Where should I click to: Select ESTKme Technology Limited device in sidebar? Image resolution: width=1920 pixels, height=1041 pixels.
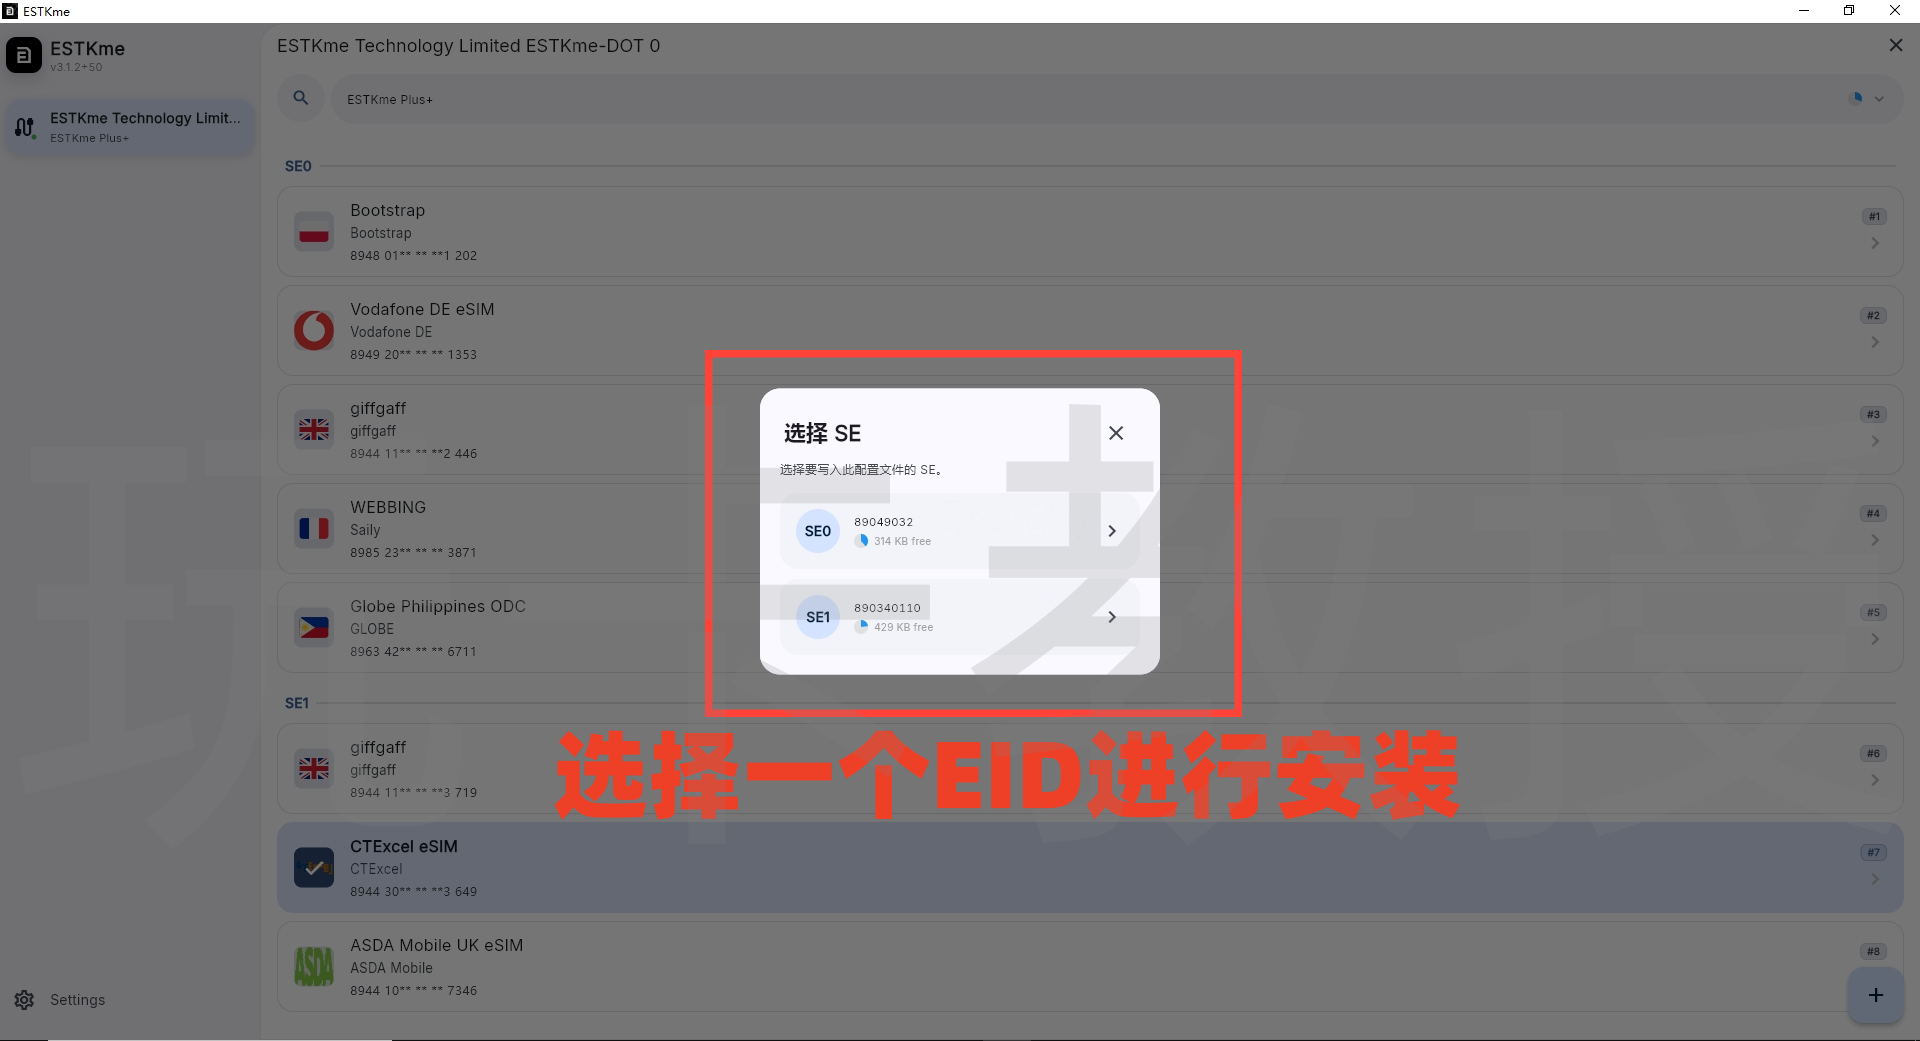coord(130,127)
